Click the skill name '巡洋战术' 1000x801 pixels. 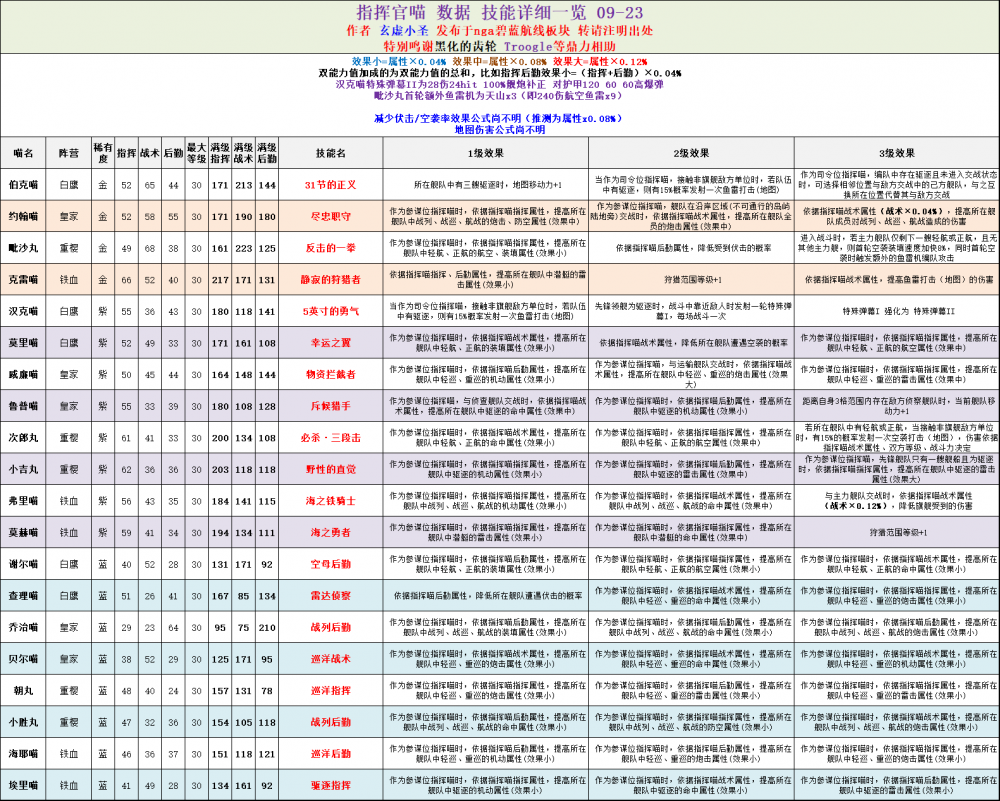[330, 659]
